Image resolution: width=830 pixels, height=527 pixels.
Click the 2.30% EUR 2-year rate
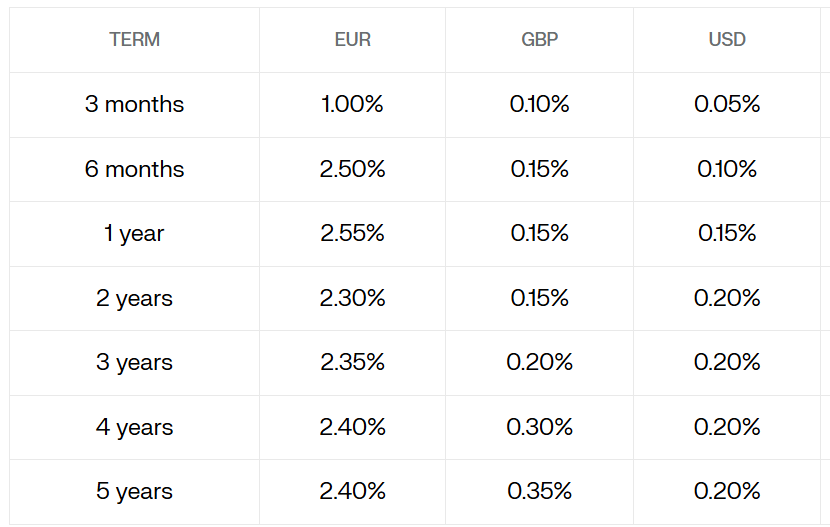coord(353,298)
